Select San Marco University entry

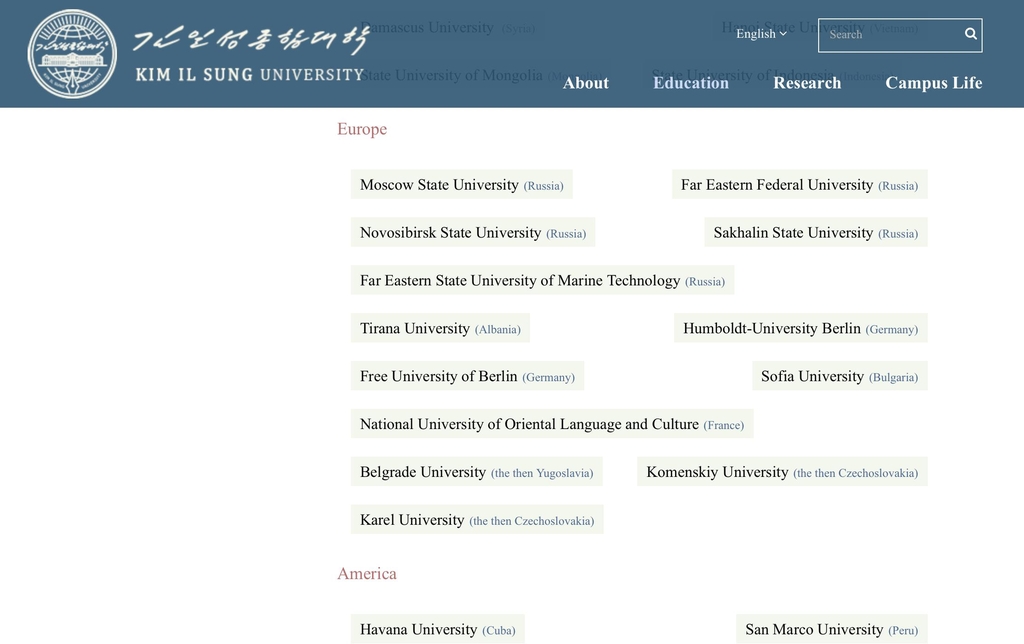(831, 629)
